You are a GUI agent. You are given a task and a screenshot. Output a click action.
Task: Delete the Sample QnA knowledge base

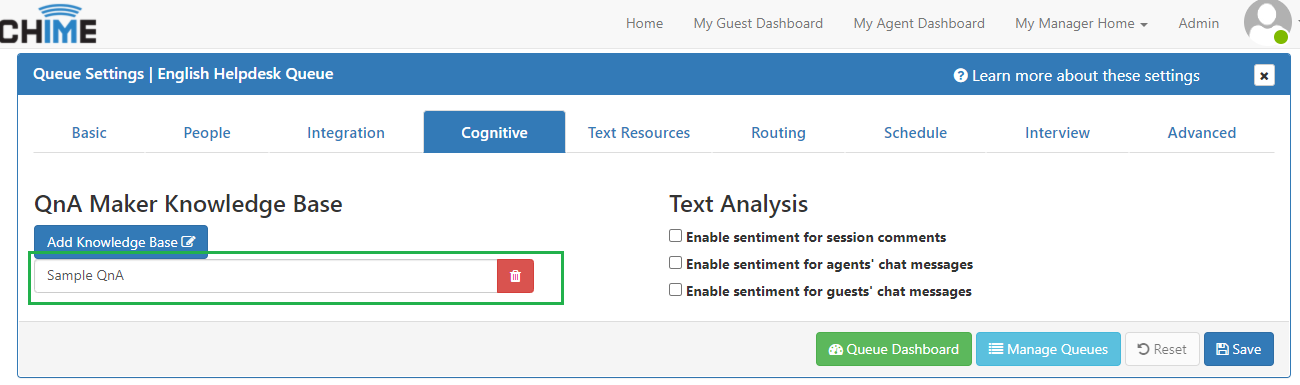[515, 276]
